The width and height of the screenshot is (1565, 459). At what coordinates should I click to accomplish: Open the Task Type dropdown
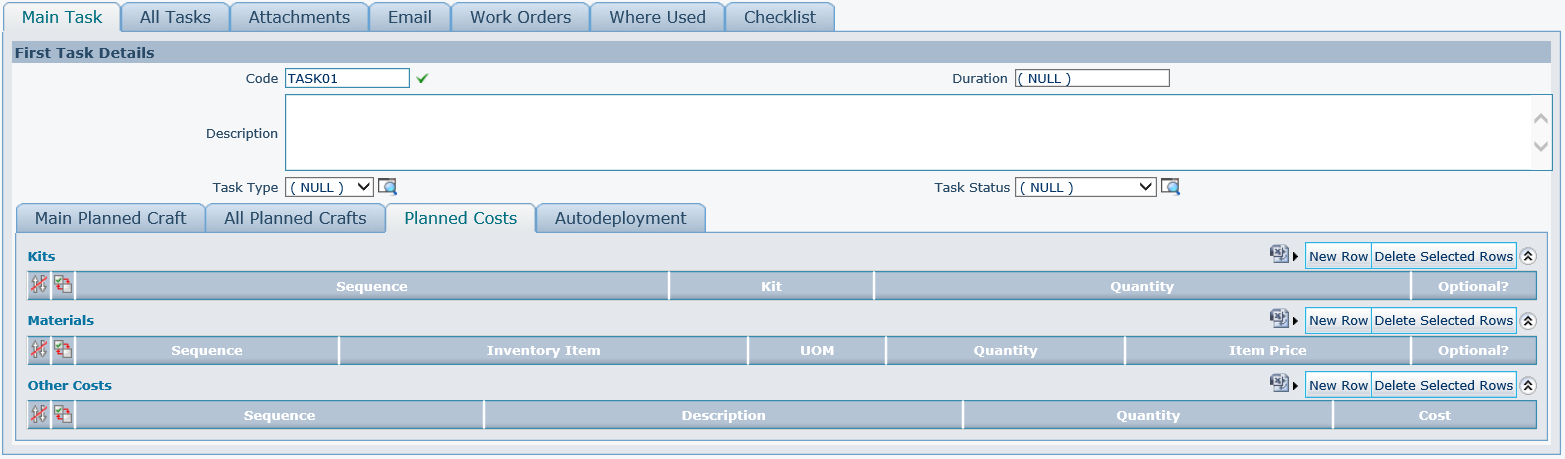329,187
